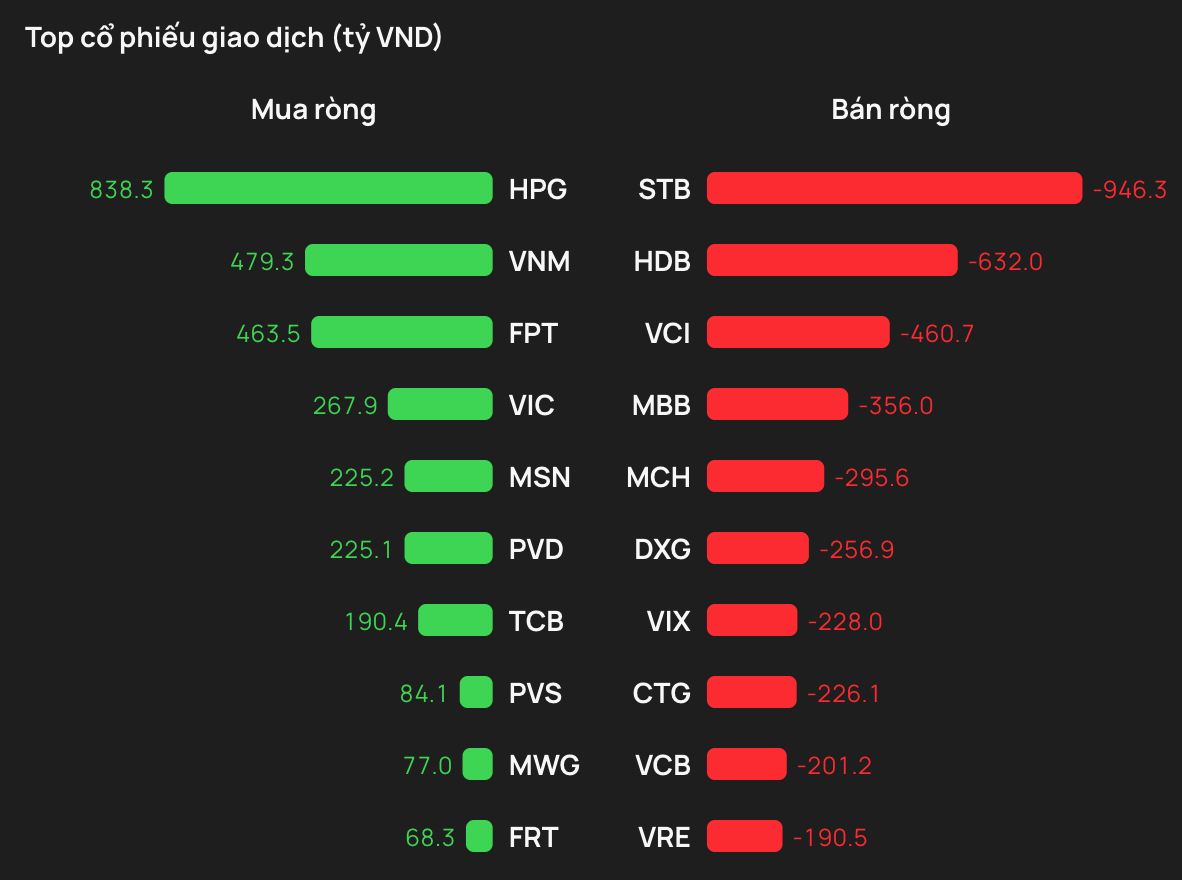Click the VCB ticker label
The image size is (1182, 880).
(663, 765)
